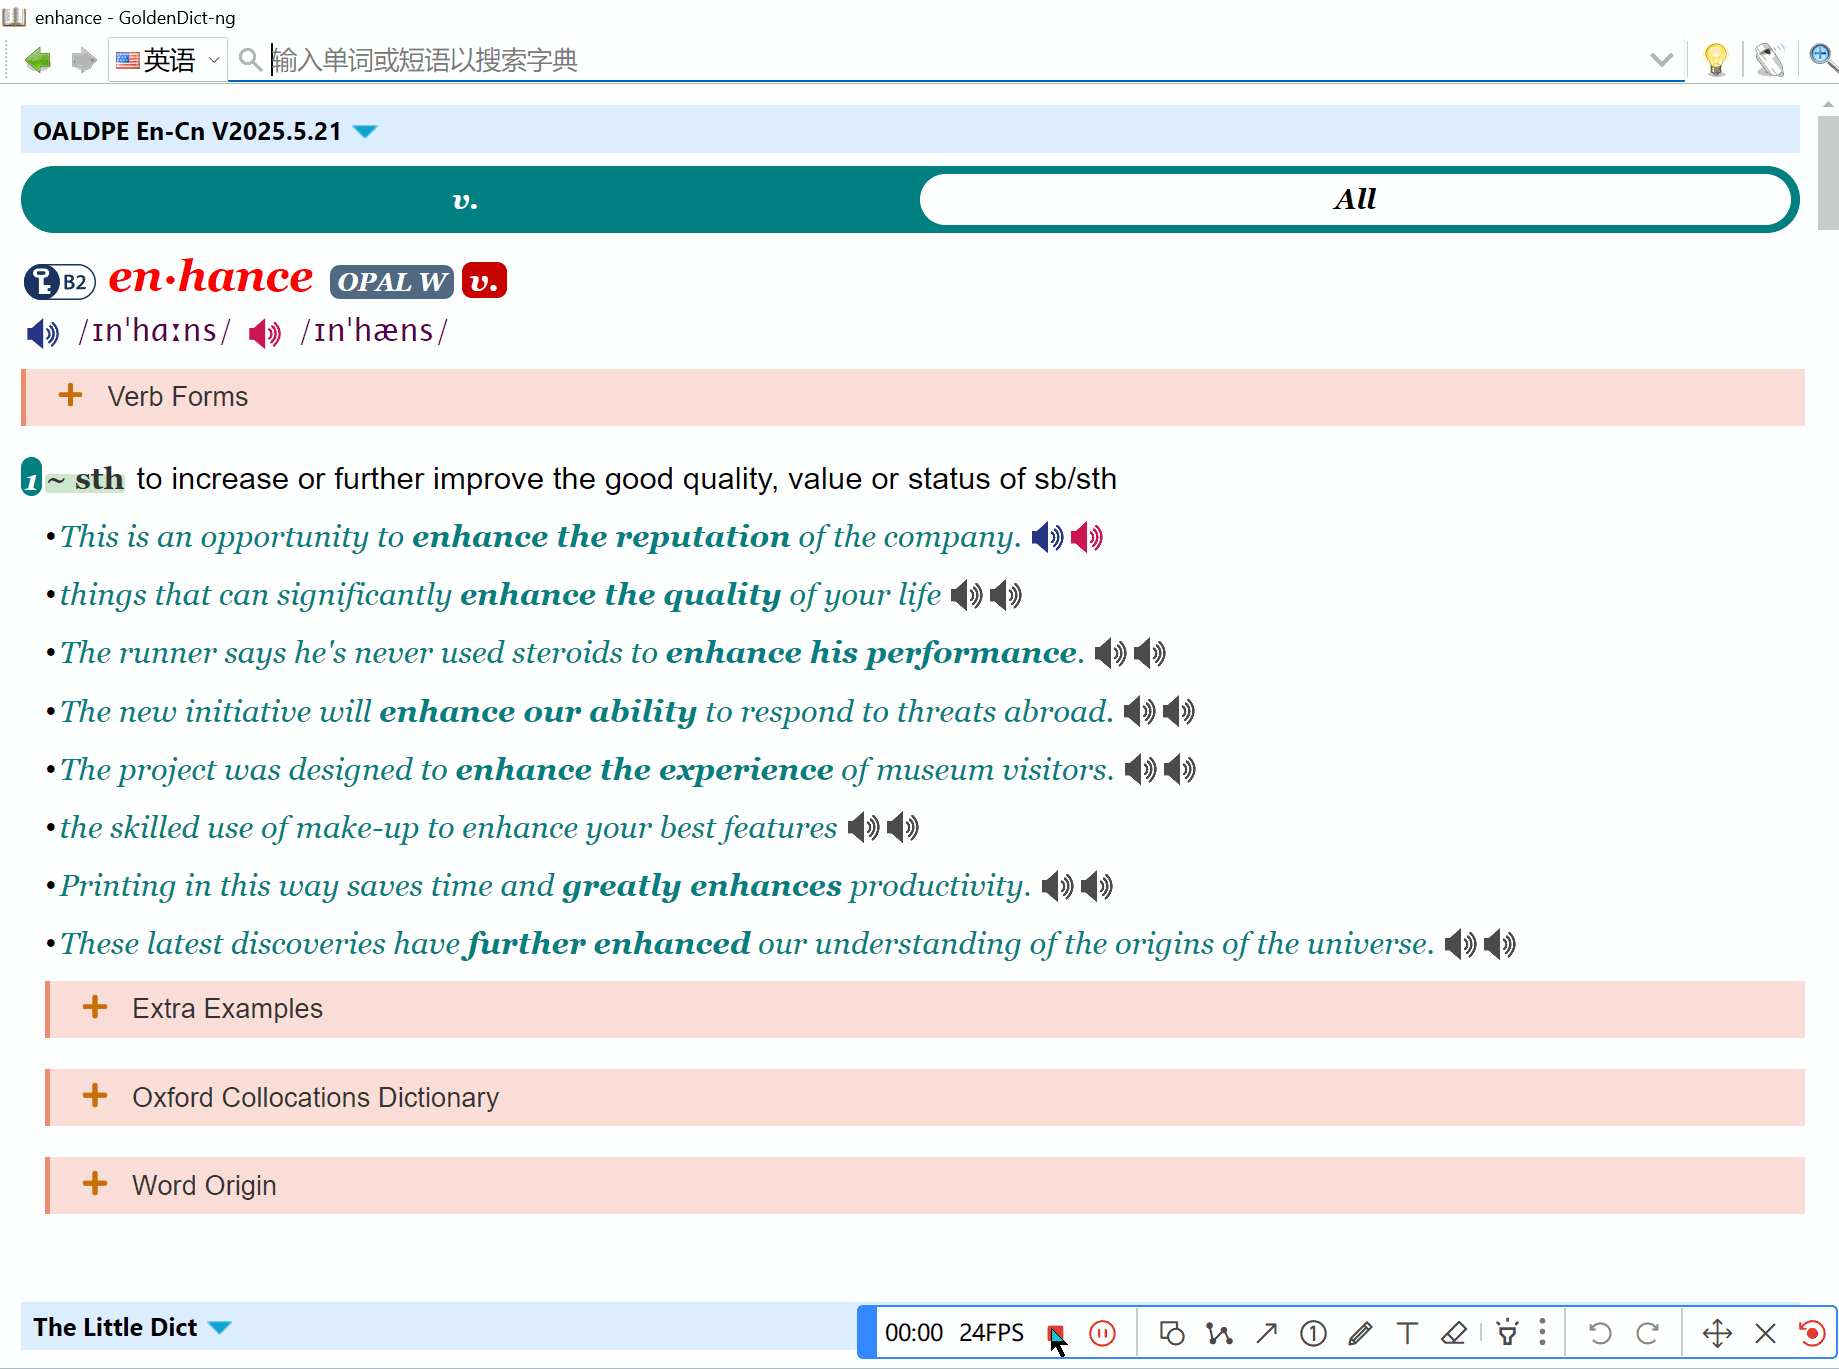Click the word search input field
The image size is (1839, 1369).
click(x=950, y=60)
